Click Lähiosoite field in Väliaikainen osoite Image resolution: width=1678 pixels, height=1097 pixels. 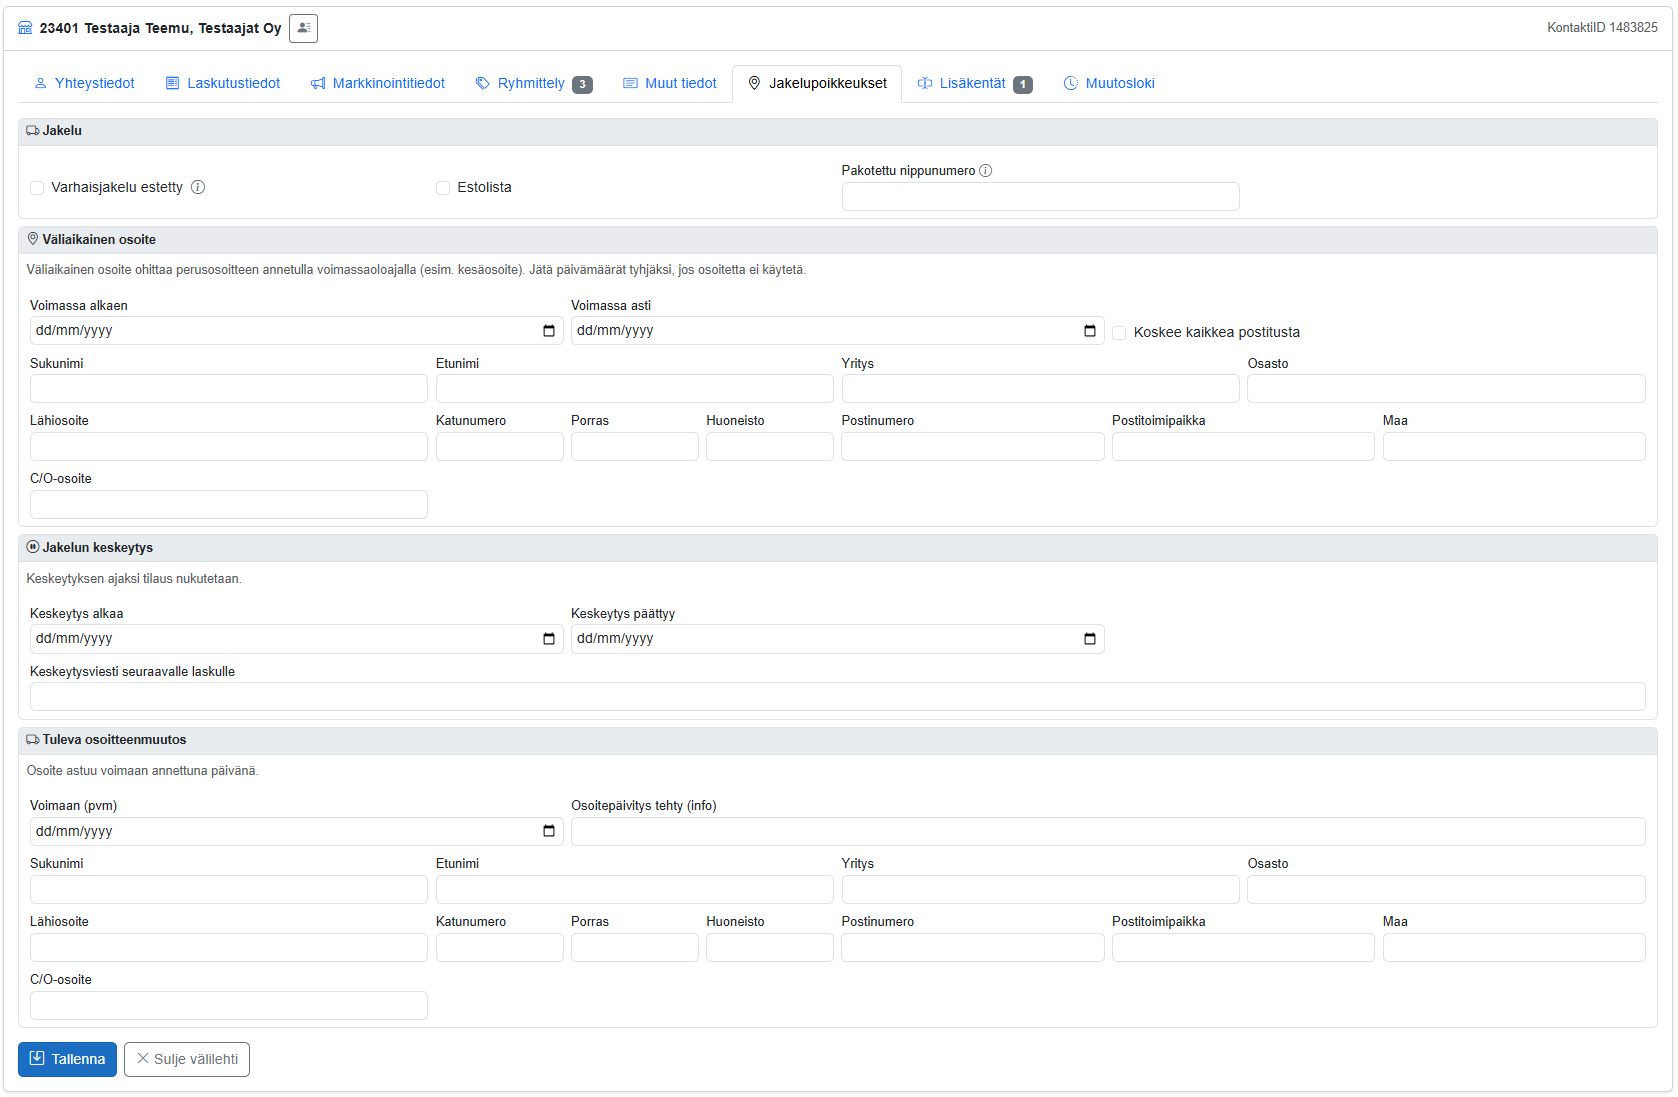(229, 447)
